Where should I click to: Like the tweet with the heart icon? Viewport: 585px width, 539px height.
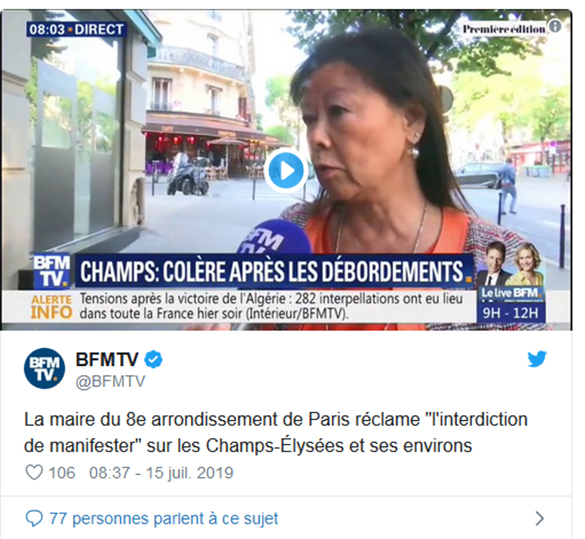coord(34,473)
